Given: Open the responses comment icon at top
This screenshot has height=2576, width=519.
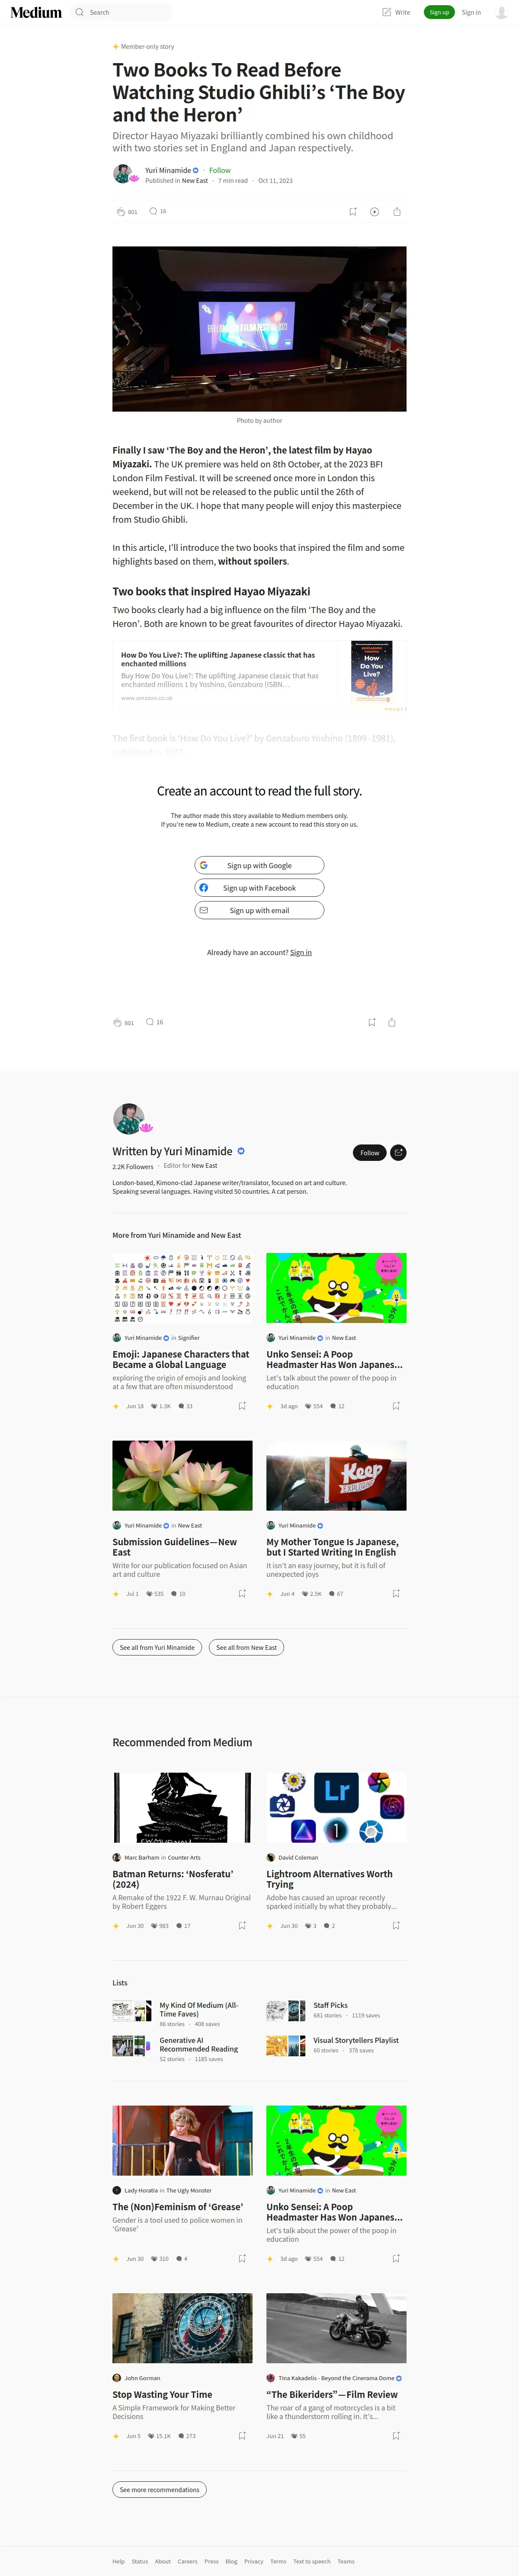Looking at the screenshot, I should point(153,211).
